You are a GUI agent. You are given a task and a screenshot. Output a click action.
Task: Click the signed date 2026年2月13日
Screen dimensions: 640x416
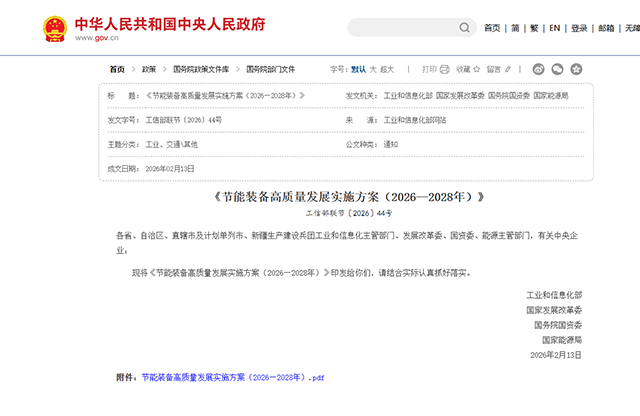(556, 355)
